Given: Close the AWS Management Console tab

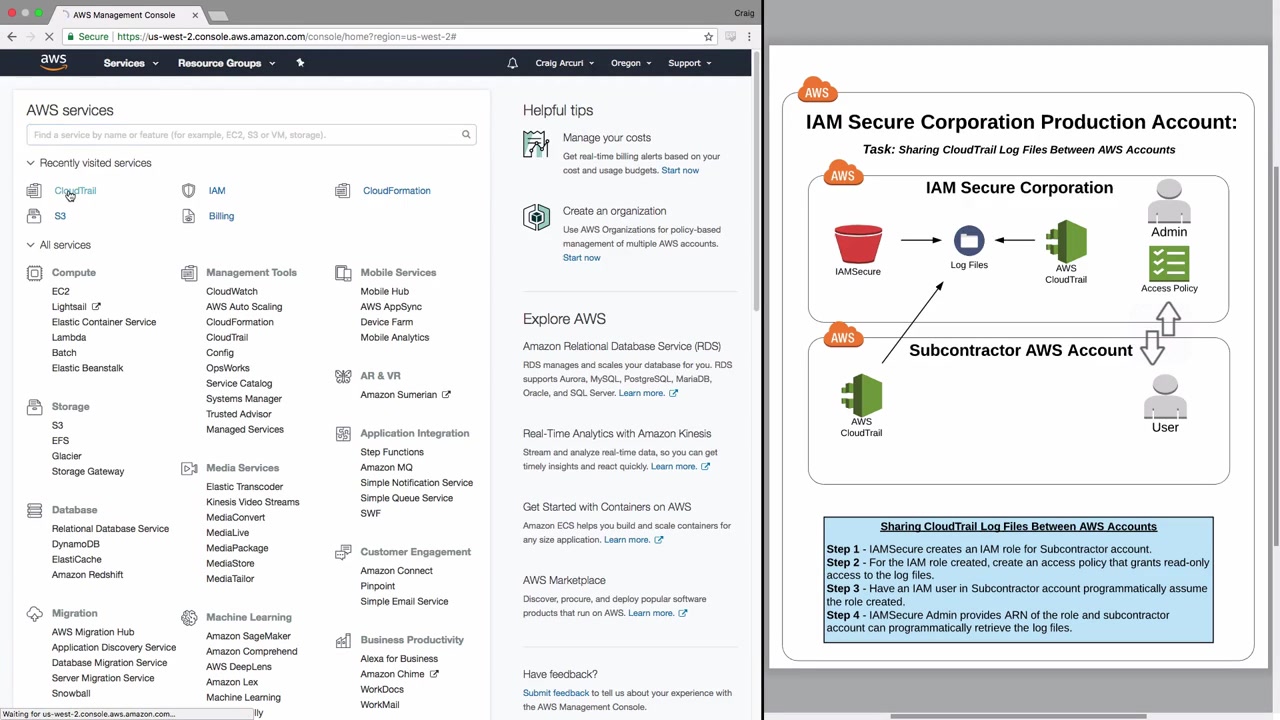Looking at the screenshot, I should tap(195, 15).
